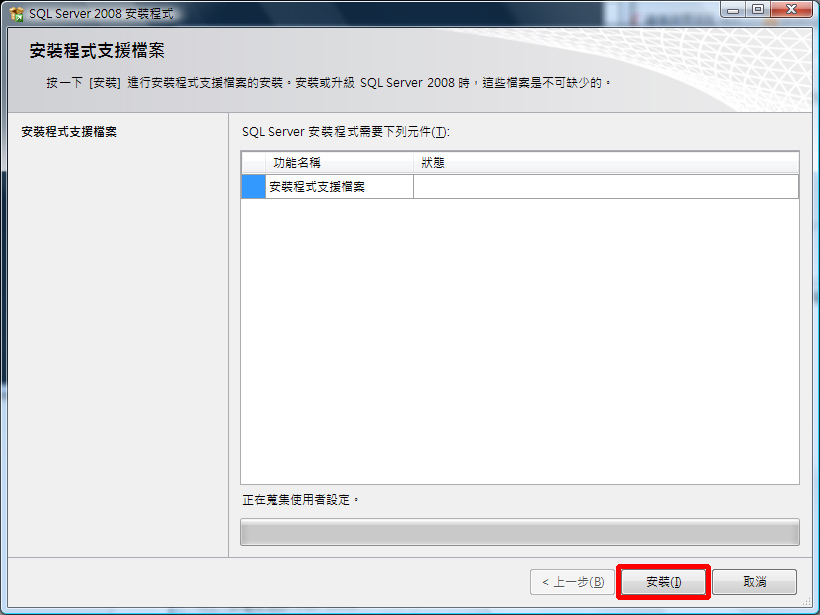Click the 取消 cancel button
Image resolution: width=820 pixels, height=615 pixels.
point(755,582)
